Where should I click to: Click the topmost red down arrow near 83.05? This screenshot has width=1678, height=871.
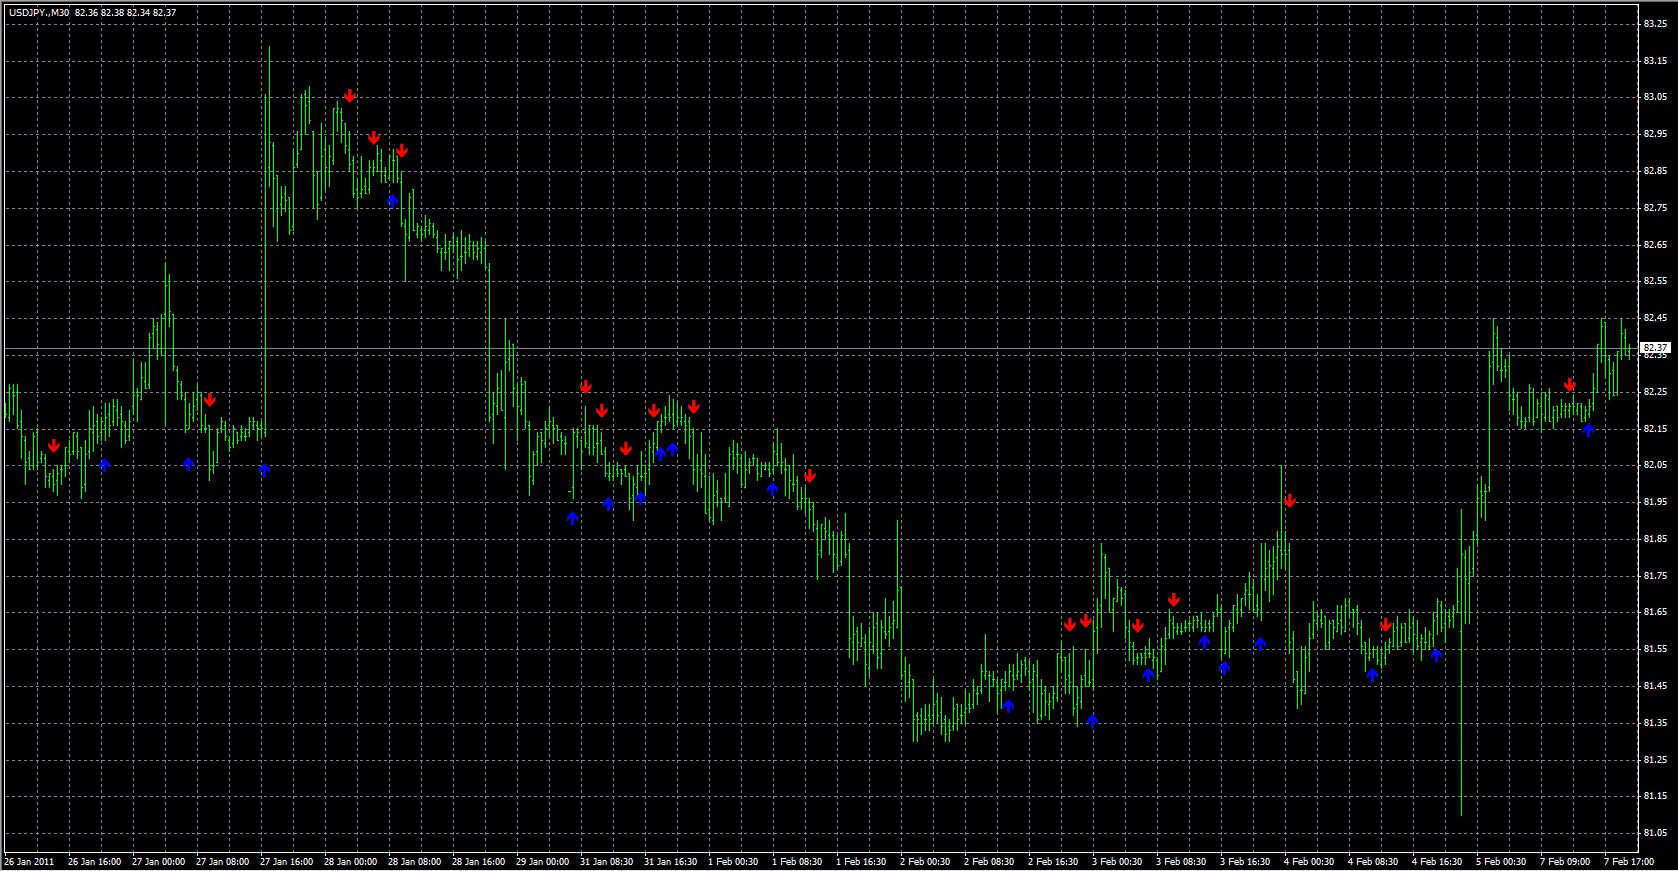349,96
